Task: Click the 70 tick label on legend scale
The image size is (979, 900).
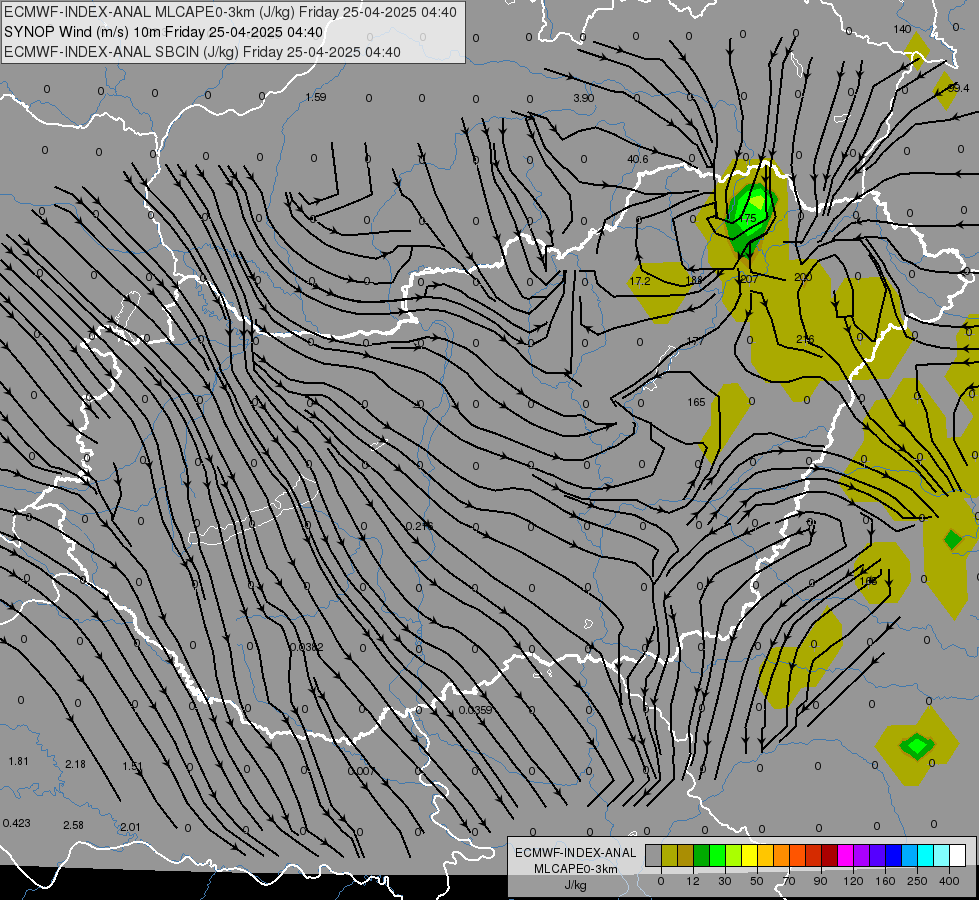Action: tap(789, 881)
